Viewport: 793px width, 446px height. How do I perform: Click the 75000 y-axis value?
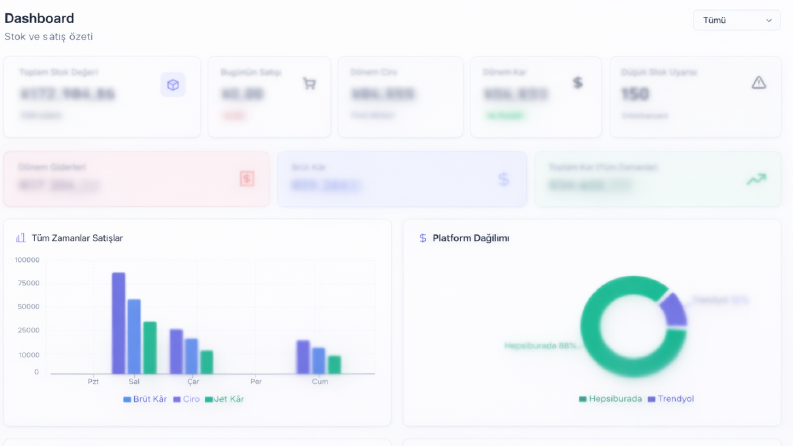coord(28,283)
